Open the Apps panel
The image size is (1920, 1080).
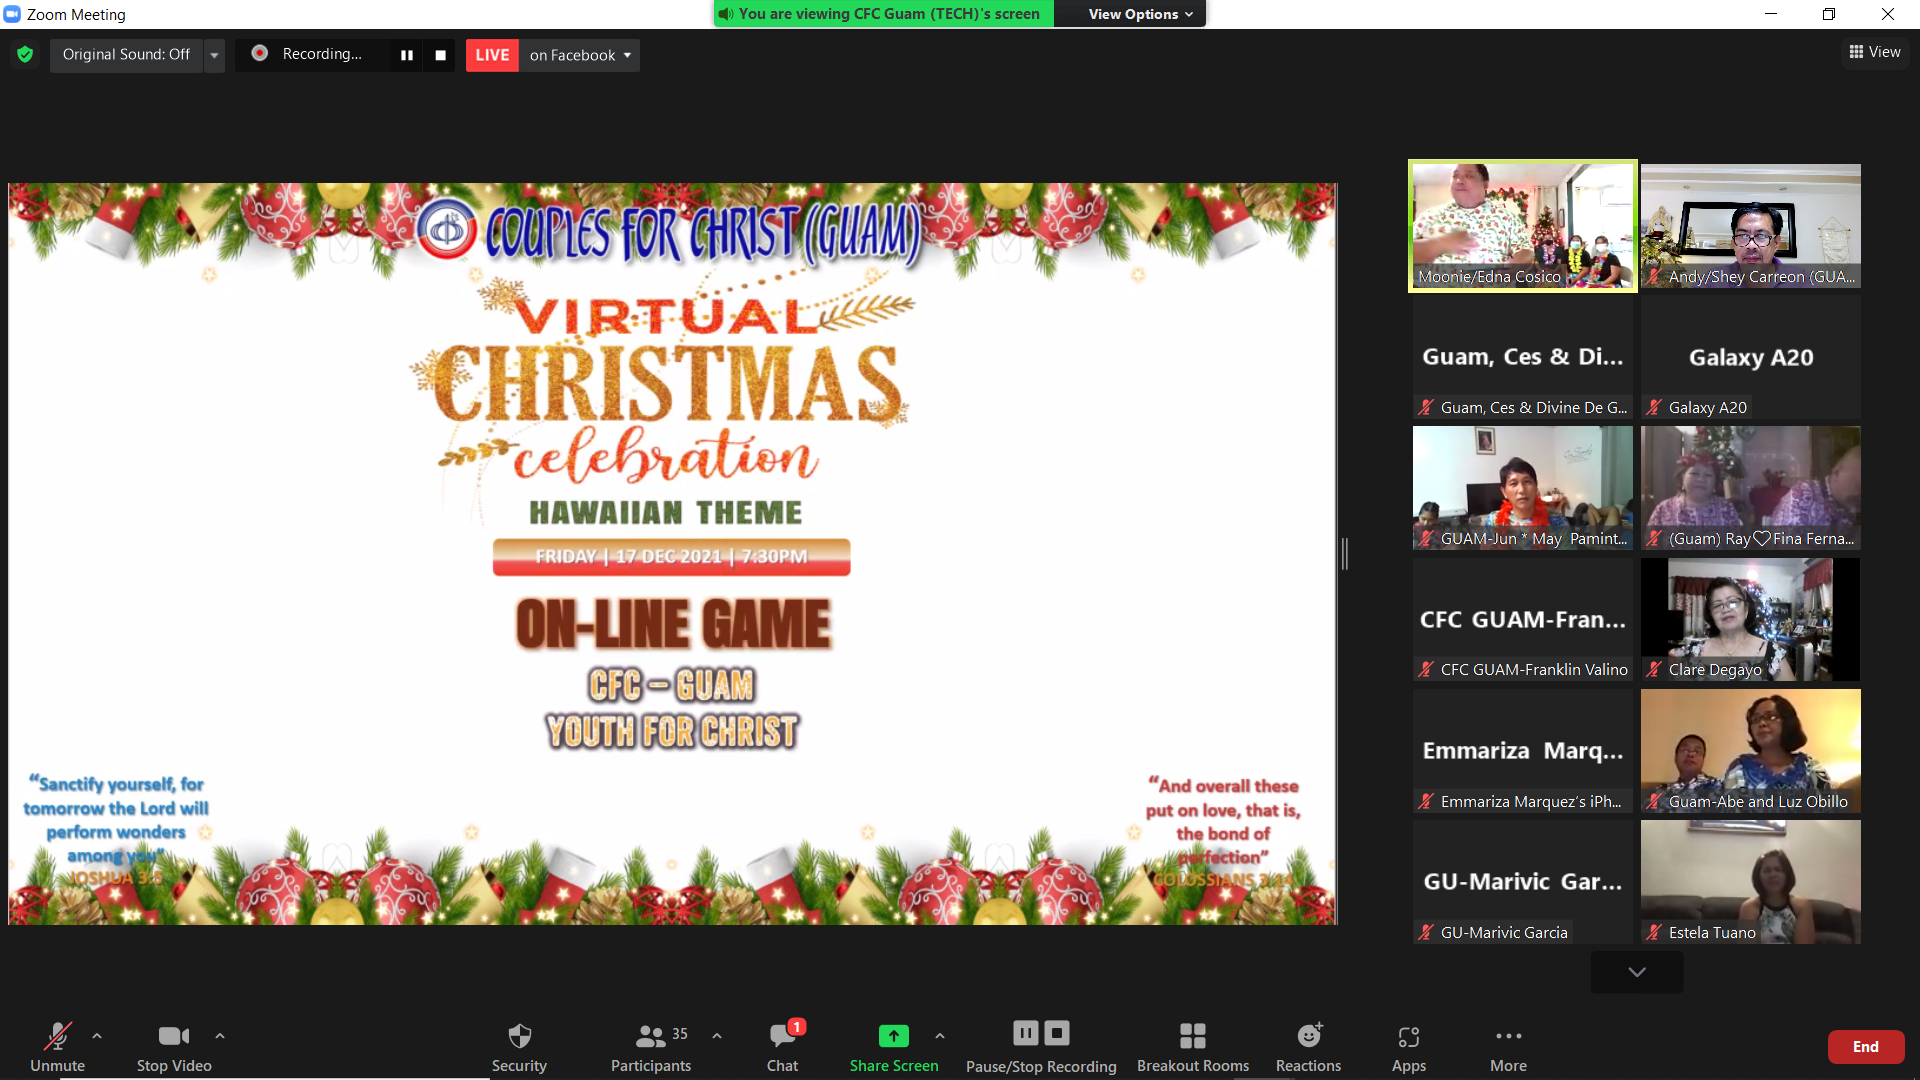pos(1408,1046)
